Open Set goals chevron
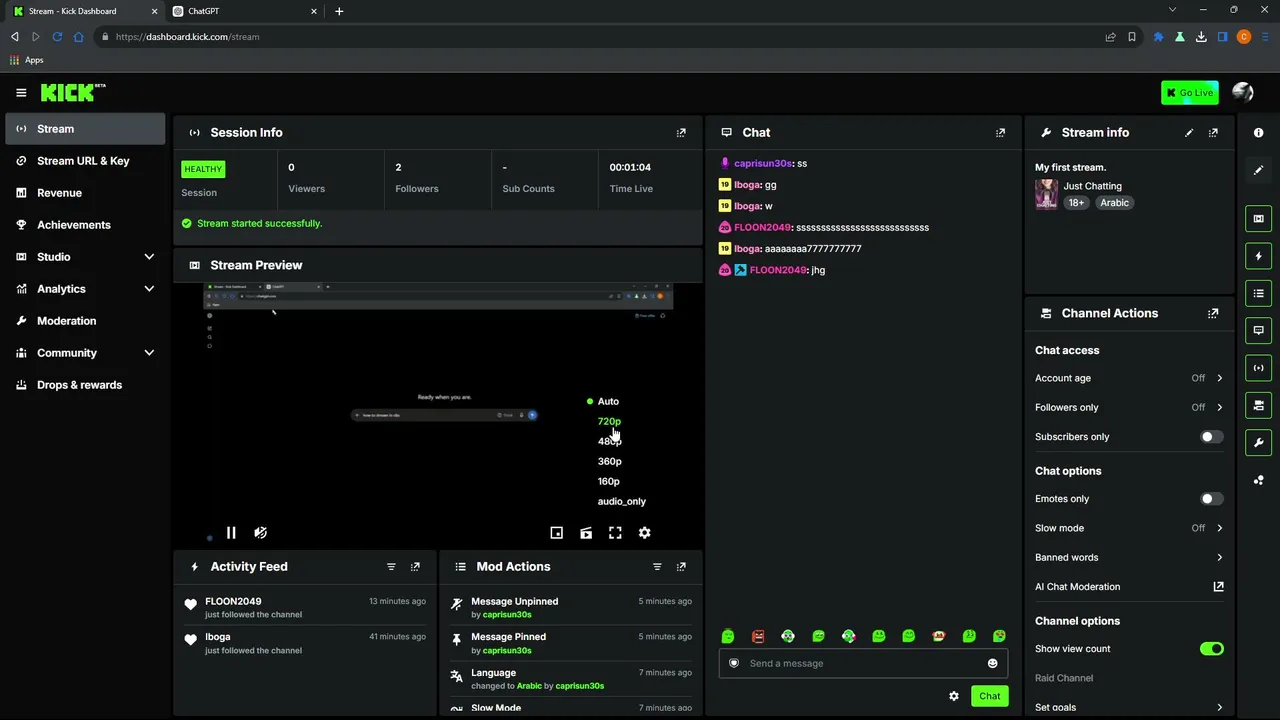 point(1219,707)
